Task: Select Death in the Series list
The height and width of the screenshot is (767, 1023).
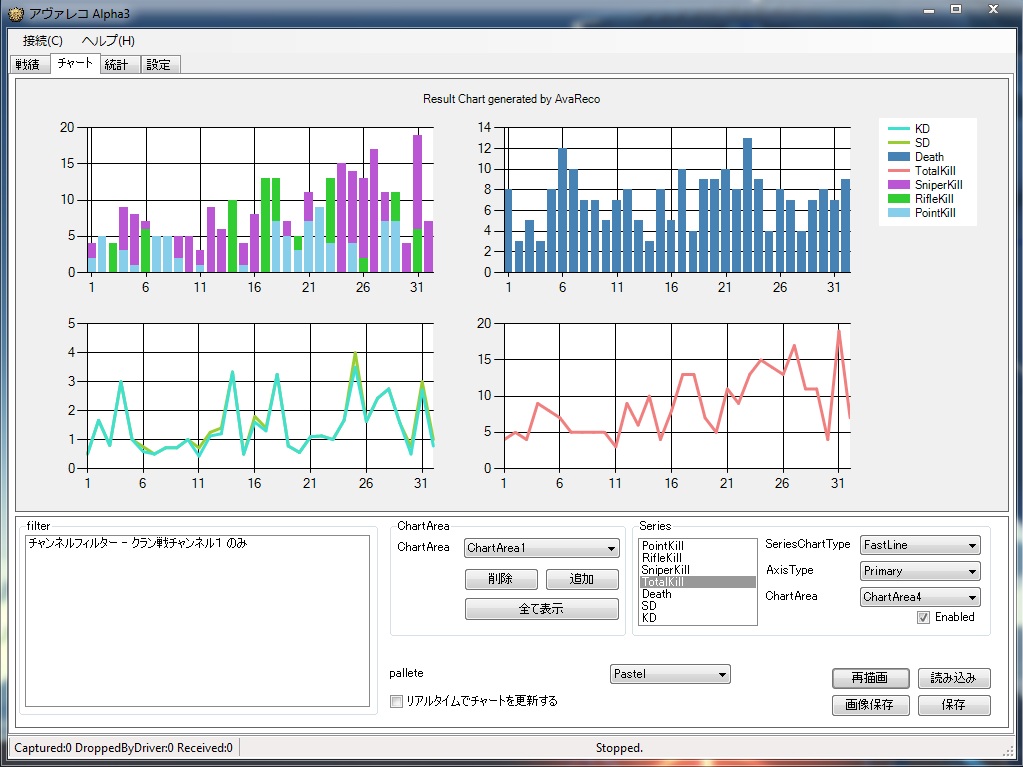Action: pos(697,594)
